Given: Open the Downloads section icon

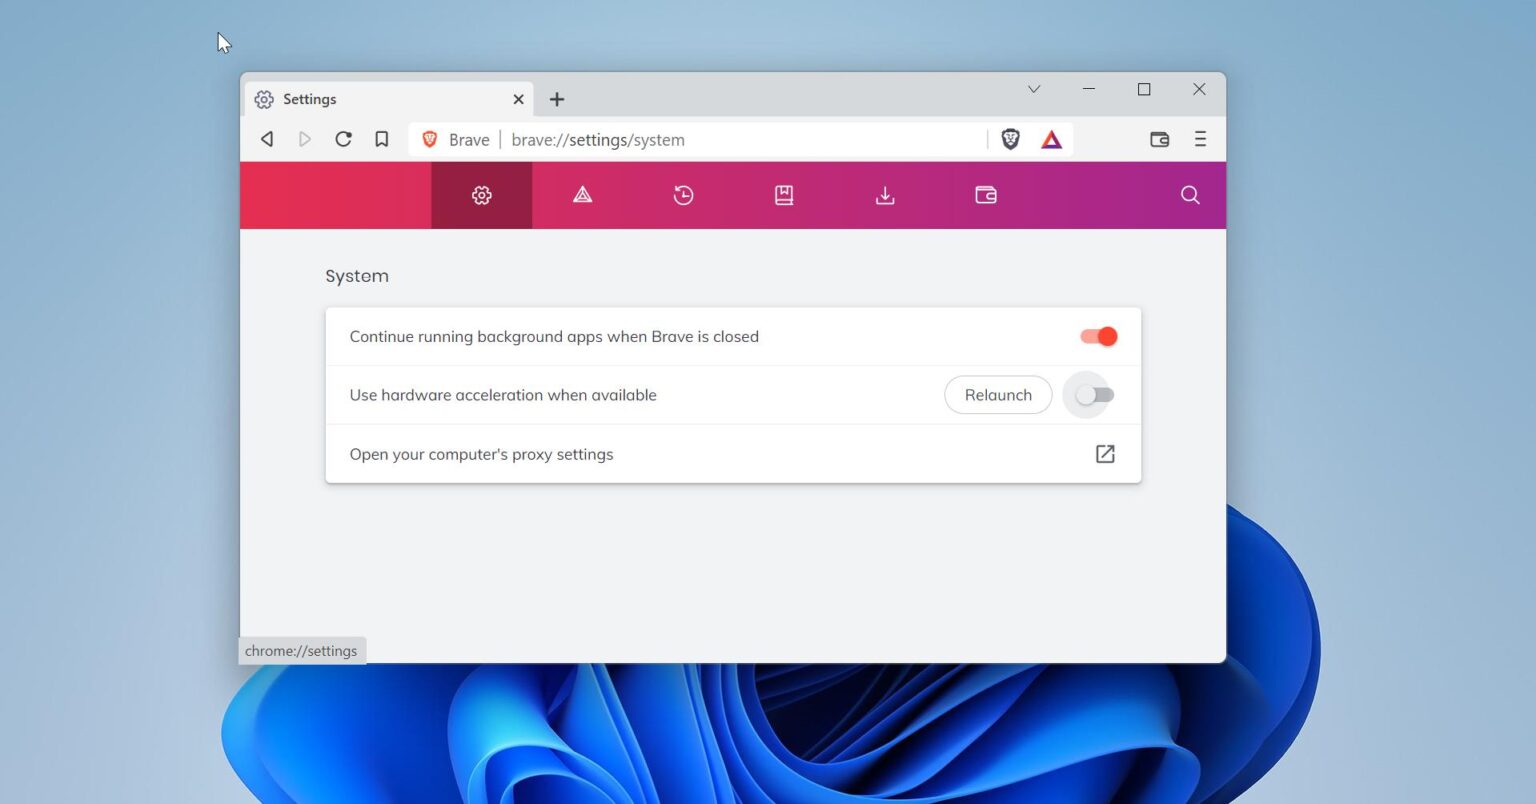Looking at the screenshot, I should pyautogui.click(x=885, y=195).
